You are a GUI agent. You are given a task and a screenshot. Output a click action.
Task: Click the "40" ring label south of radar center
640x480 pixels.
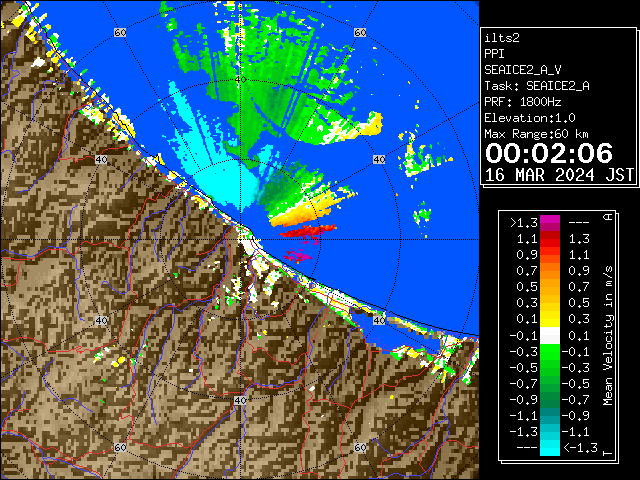240,400
